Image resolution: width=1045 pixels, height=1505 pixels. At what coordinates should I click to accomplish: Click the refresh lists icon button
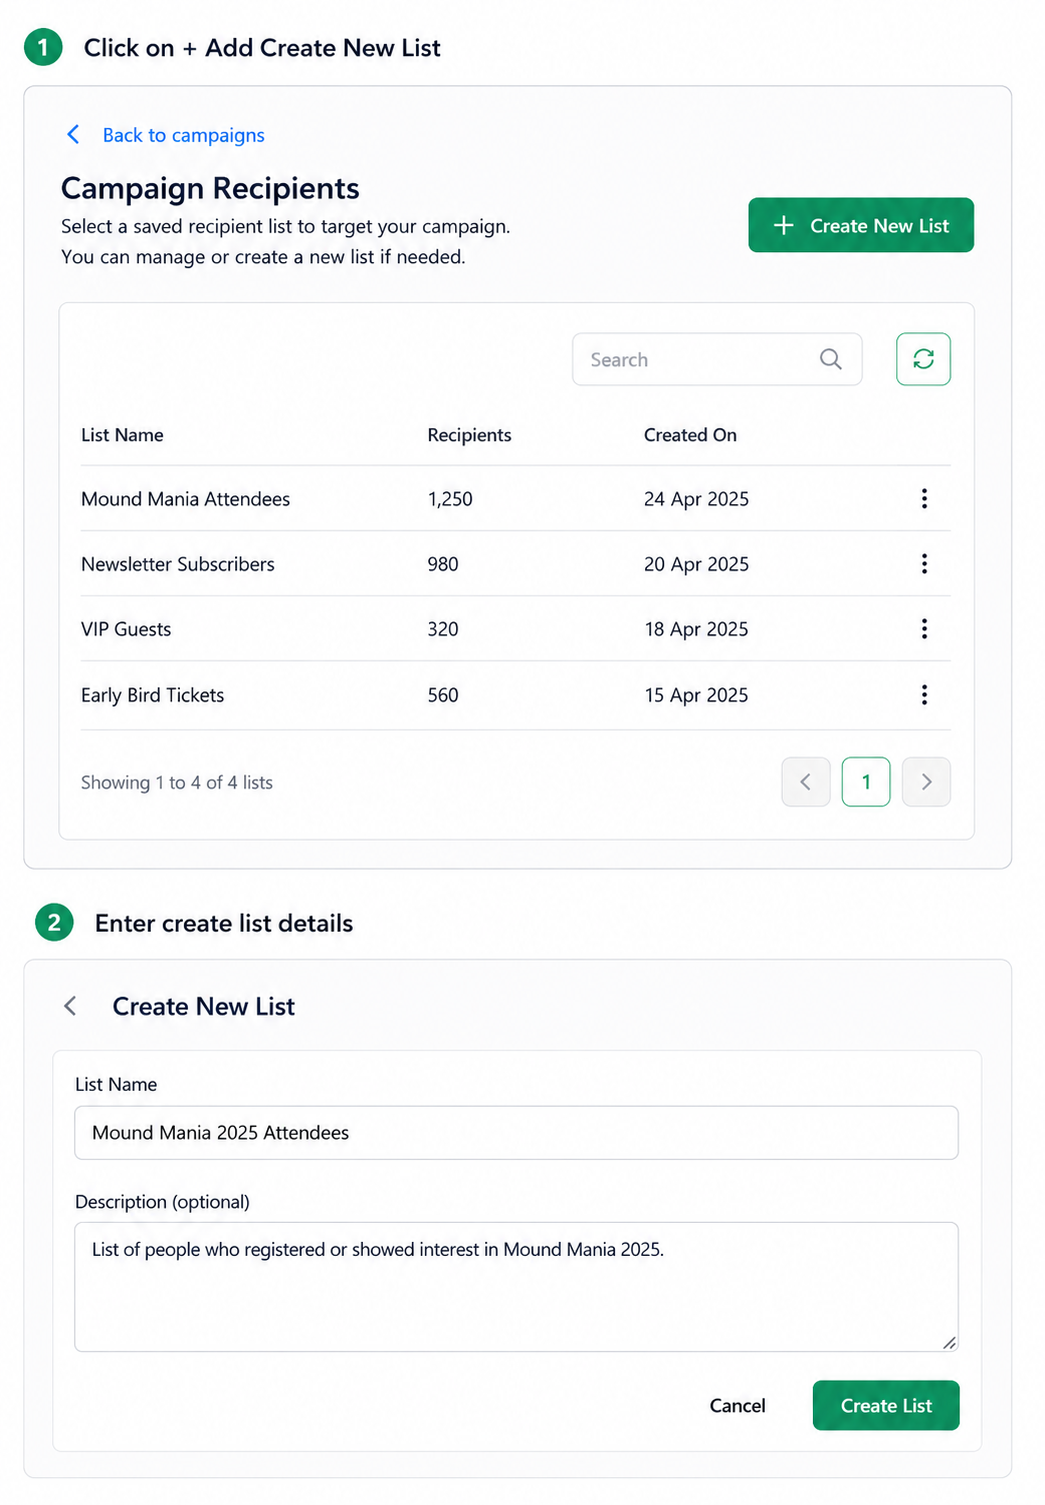(922, 359)
